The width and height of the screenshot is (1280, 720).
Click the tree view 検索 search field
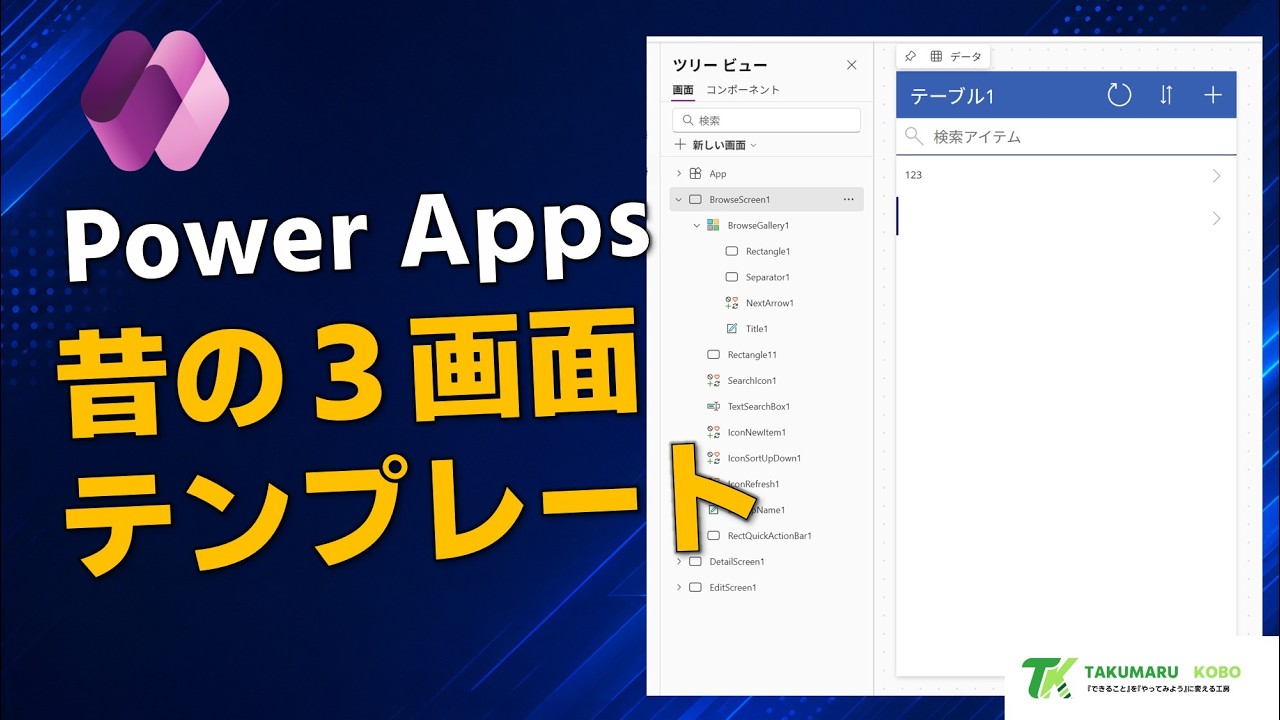click(x=766, y=120)
